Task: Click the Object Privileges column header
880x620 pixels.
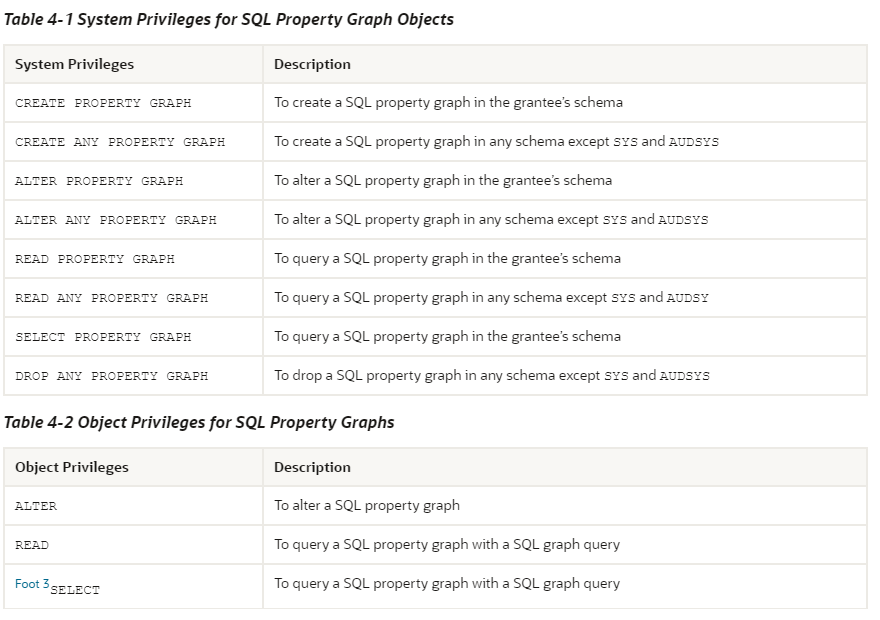Action: pos(72,467)
